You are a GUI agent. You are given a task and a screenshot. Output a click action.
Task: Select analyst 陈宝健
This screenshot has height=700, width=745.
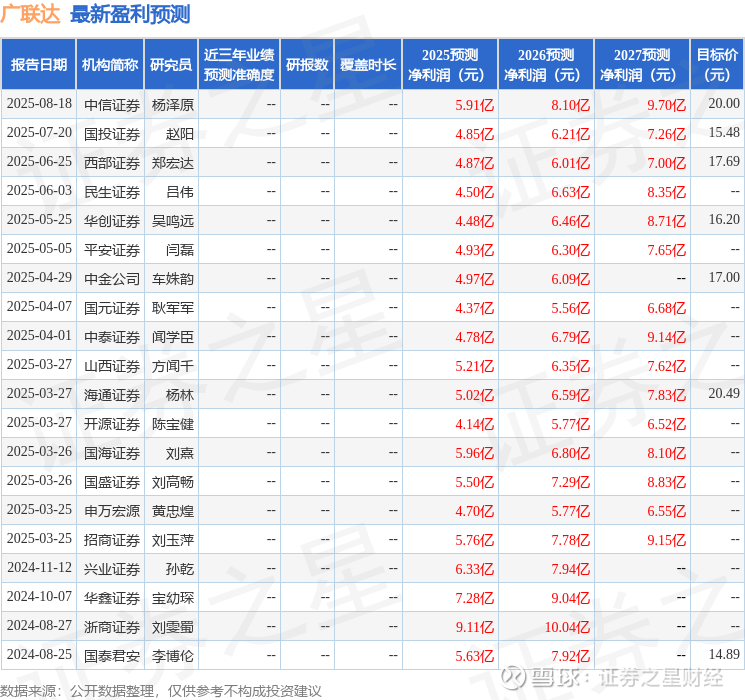(173, 424)
